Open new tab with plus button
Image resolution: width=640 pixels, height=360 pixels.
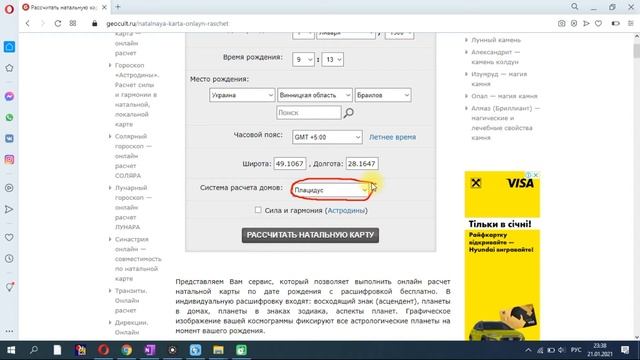point(118,7)
